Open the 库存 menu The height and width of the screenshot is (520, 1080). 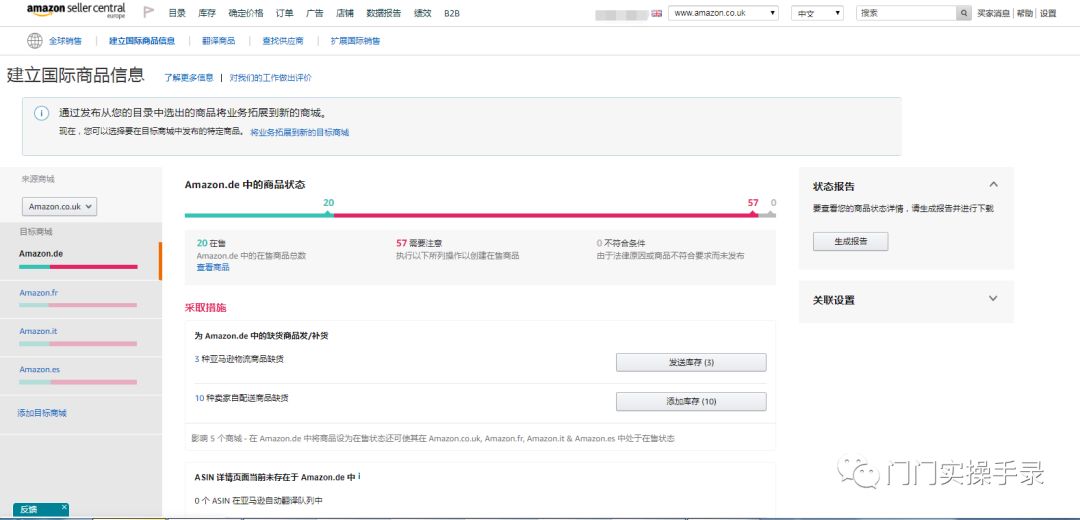[207, 13]
